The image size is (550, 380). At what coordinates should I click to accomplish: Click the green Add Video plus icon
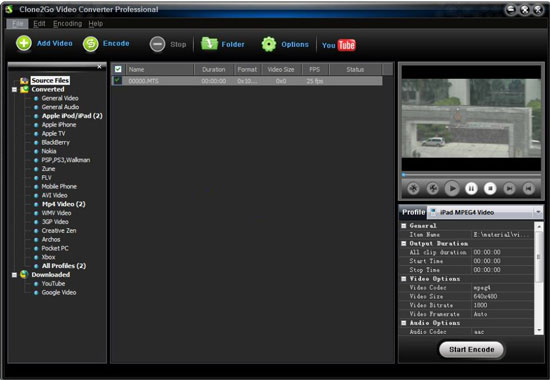click(24, 44)
